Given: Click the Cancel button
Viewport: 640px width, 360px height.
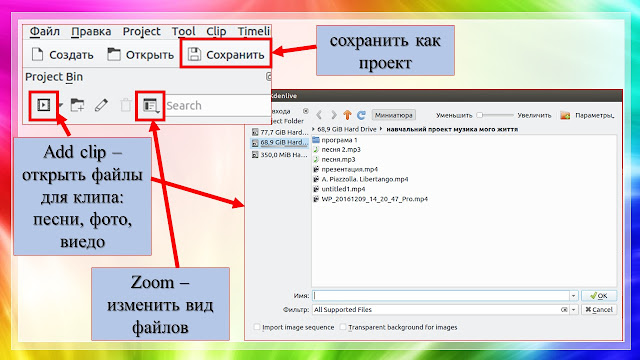Looking at the screenshot, I should [599, 310].
